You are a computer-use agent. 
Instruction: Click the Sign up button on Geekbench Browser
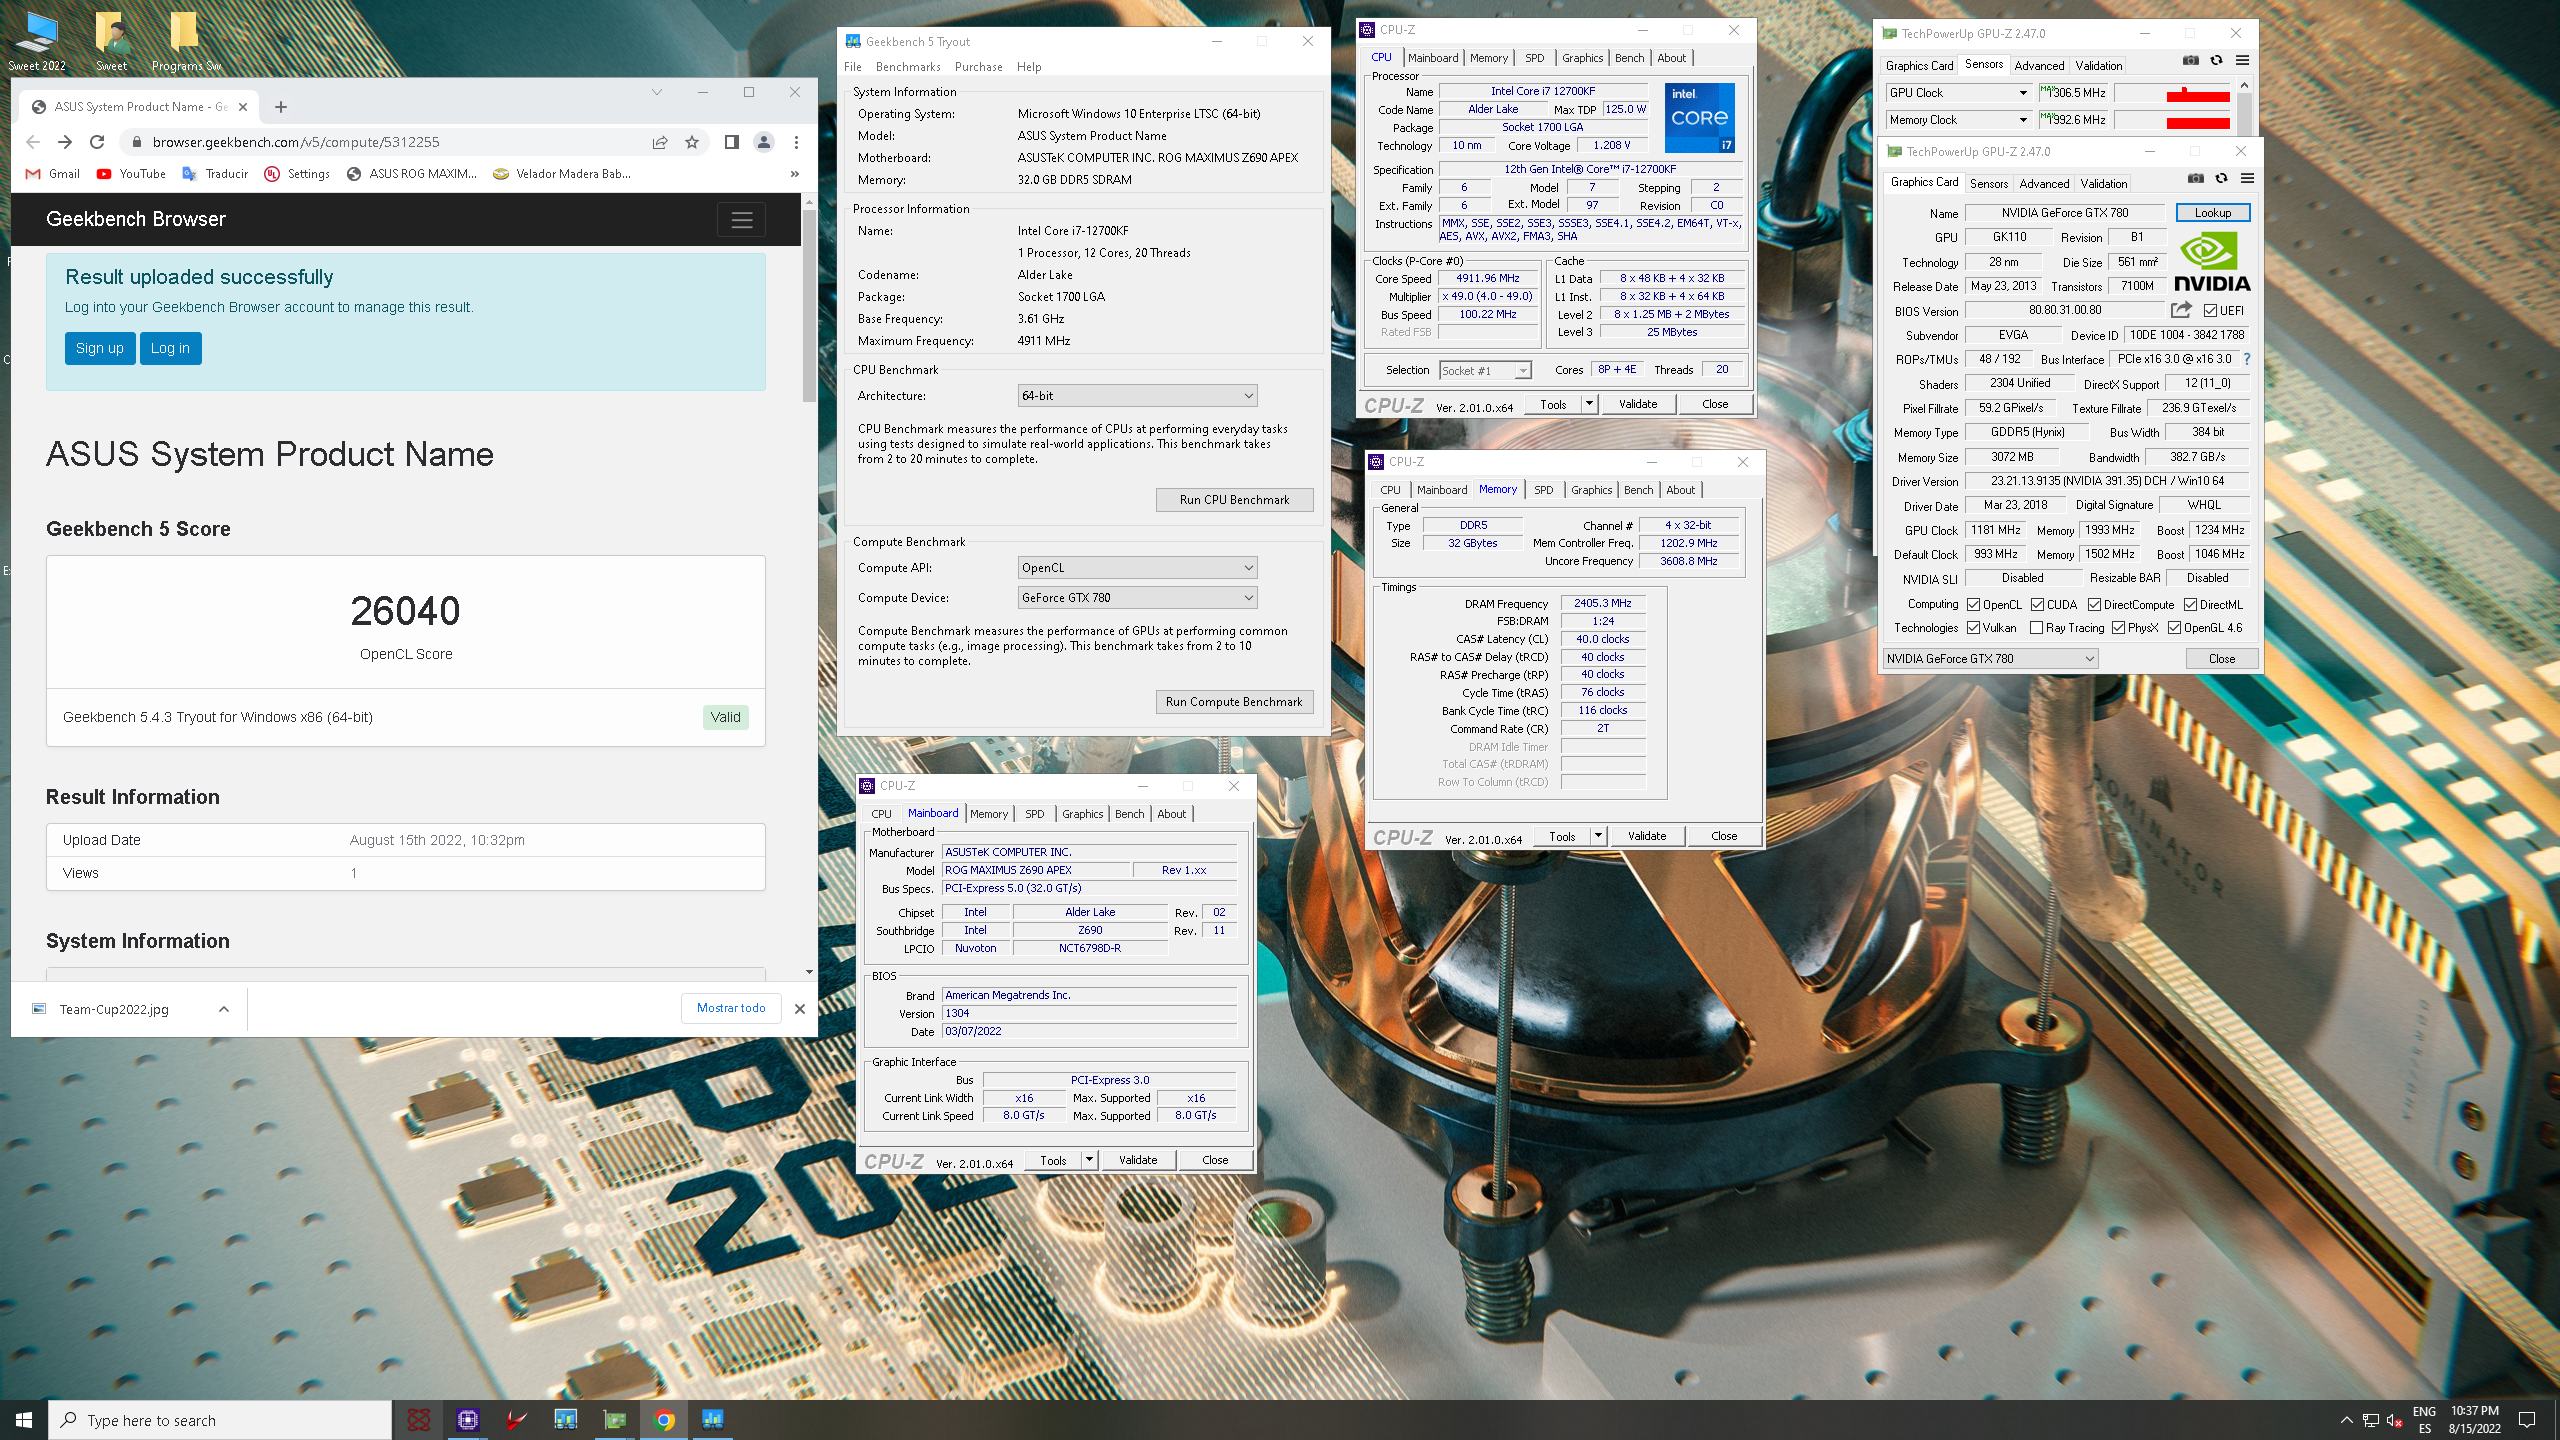click(x=100, y=348)
